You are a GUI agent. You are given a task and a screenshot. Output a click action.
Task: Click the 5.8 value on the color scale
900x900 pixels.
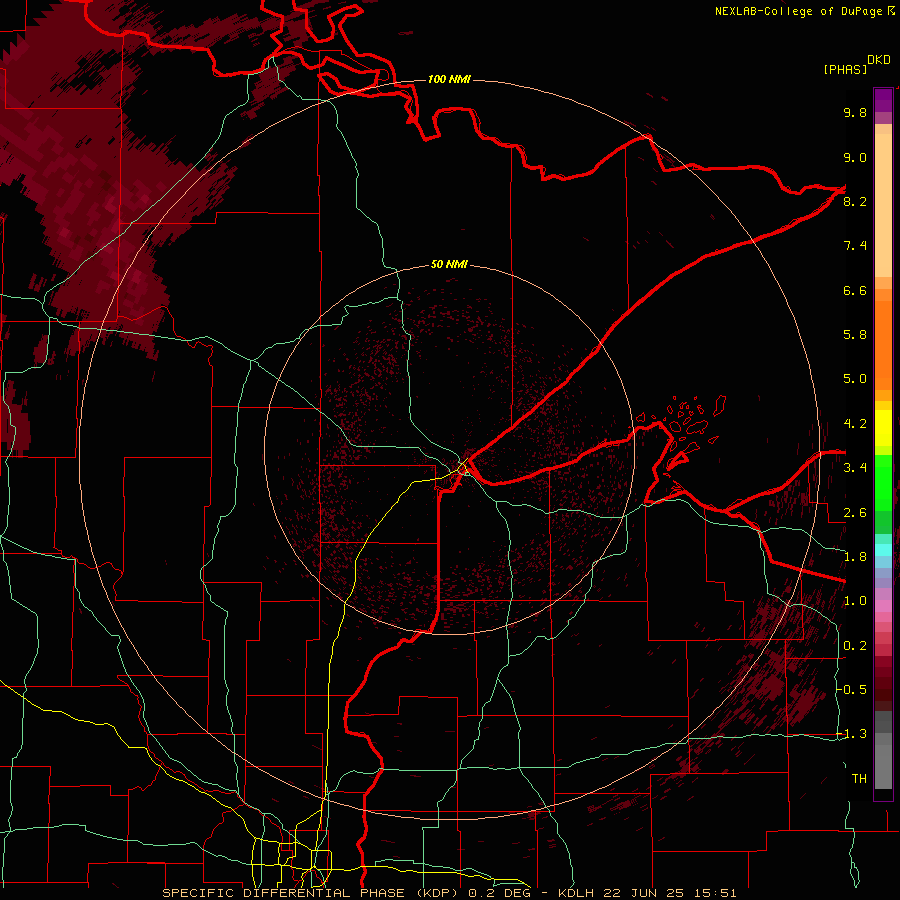[855, 335]
